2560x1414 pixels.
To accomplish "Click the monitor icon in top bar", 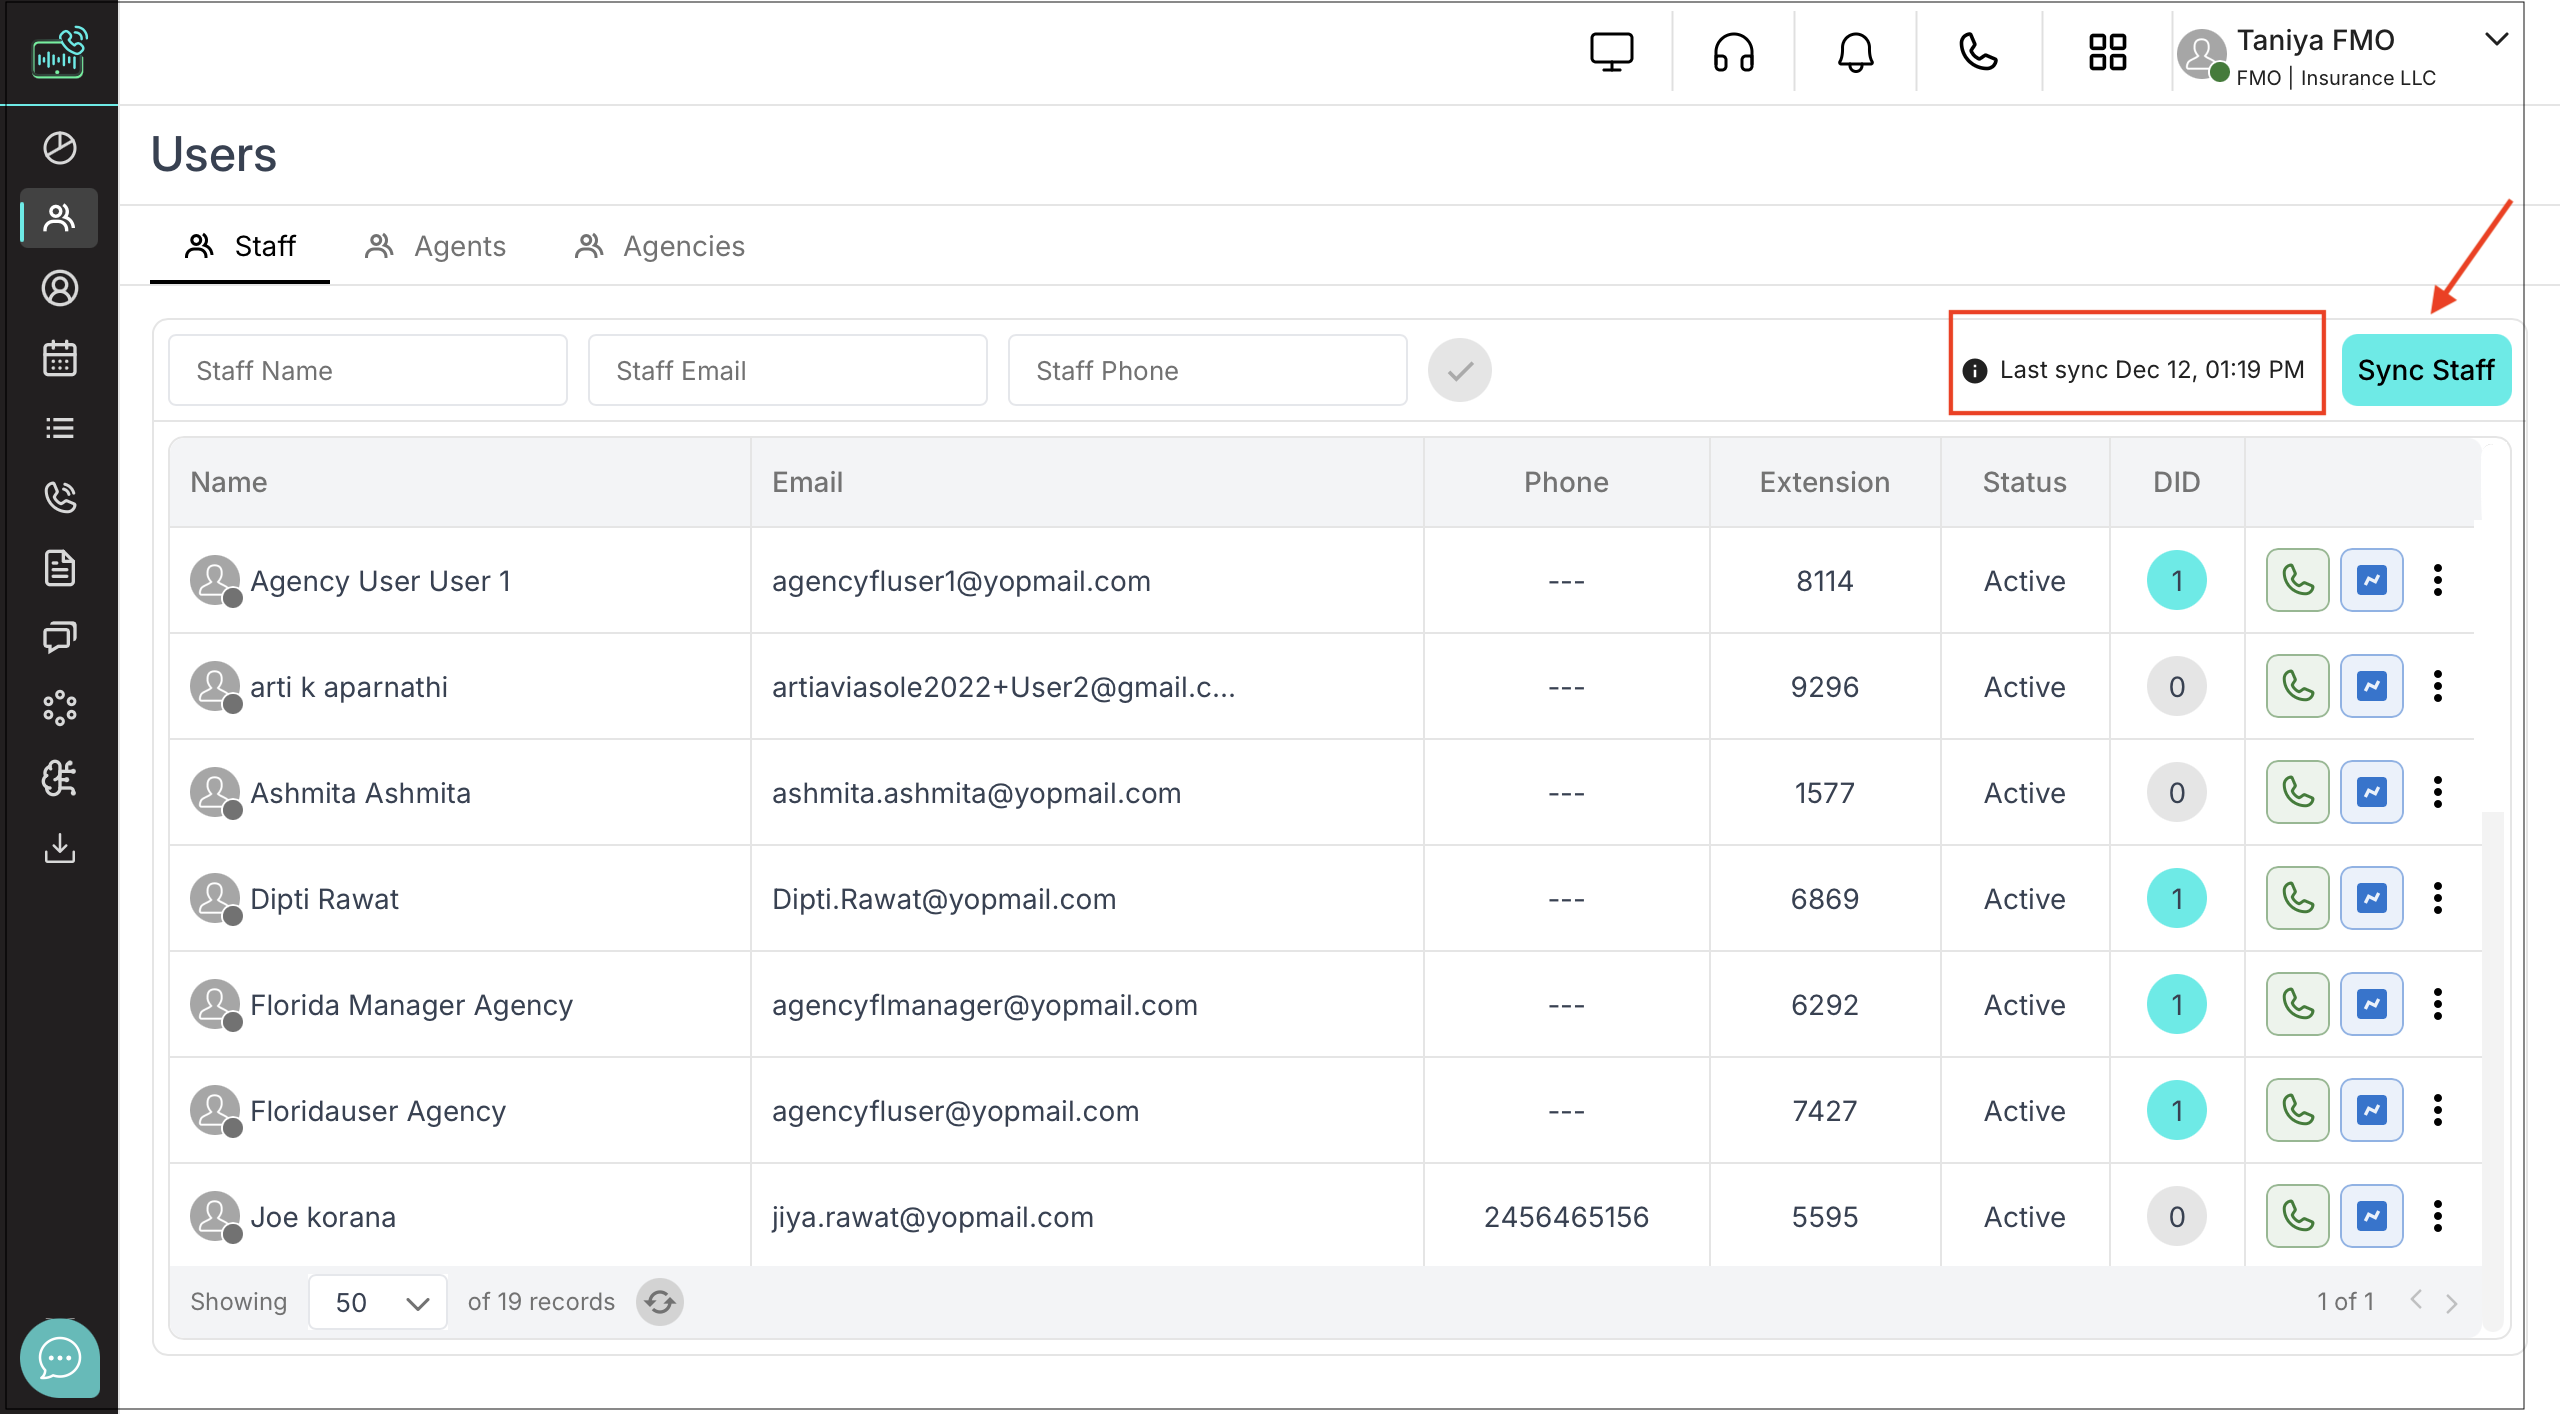I will (1611, 52).
